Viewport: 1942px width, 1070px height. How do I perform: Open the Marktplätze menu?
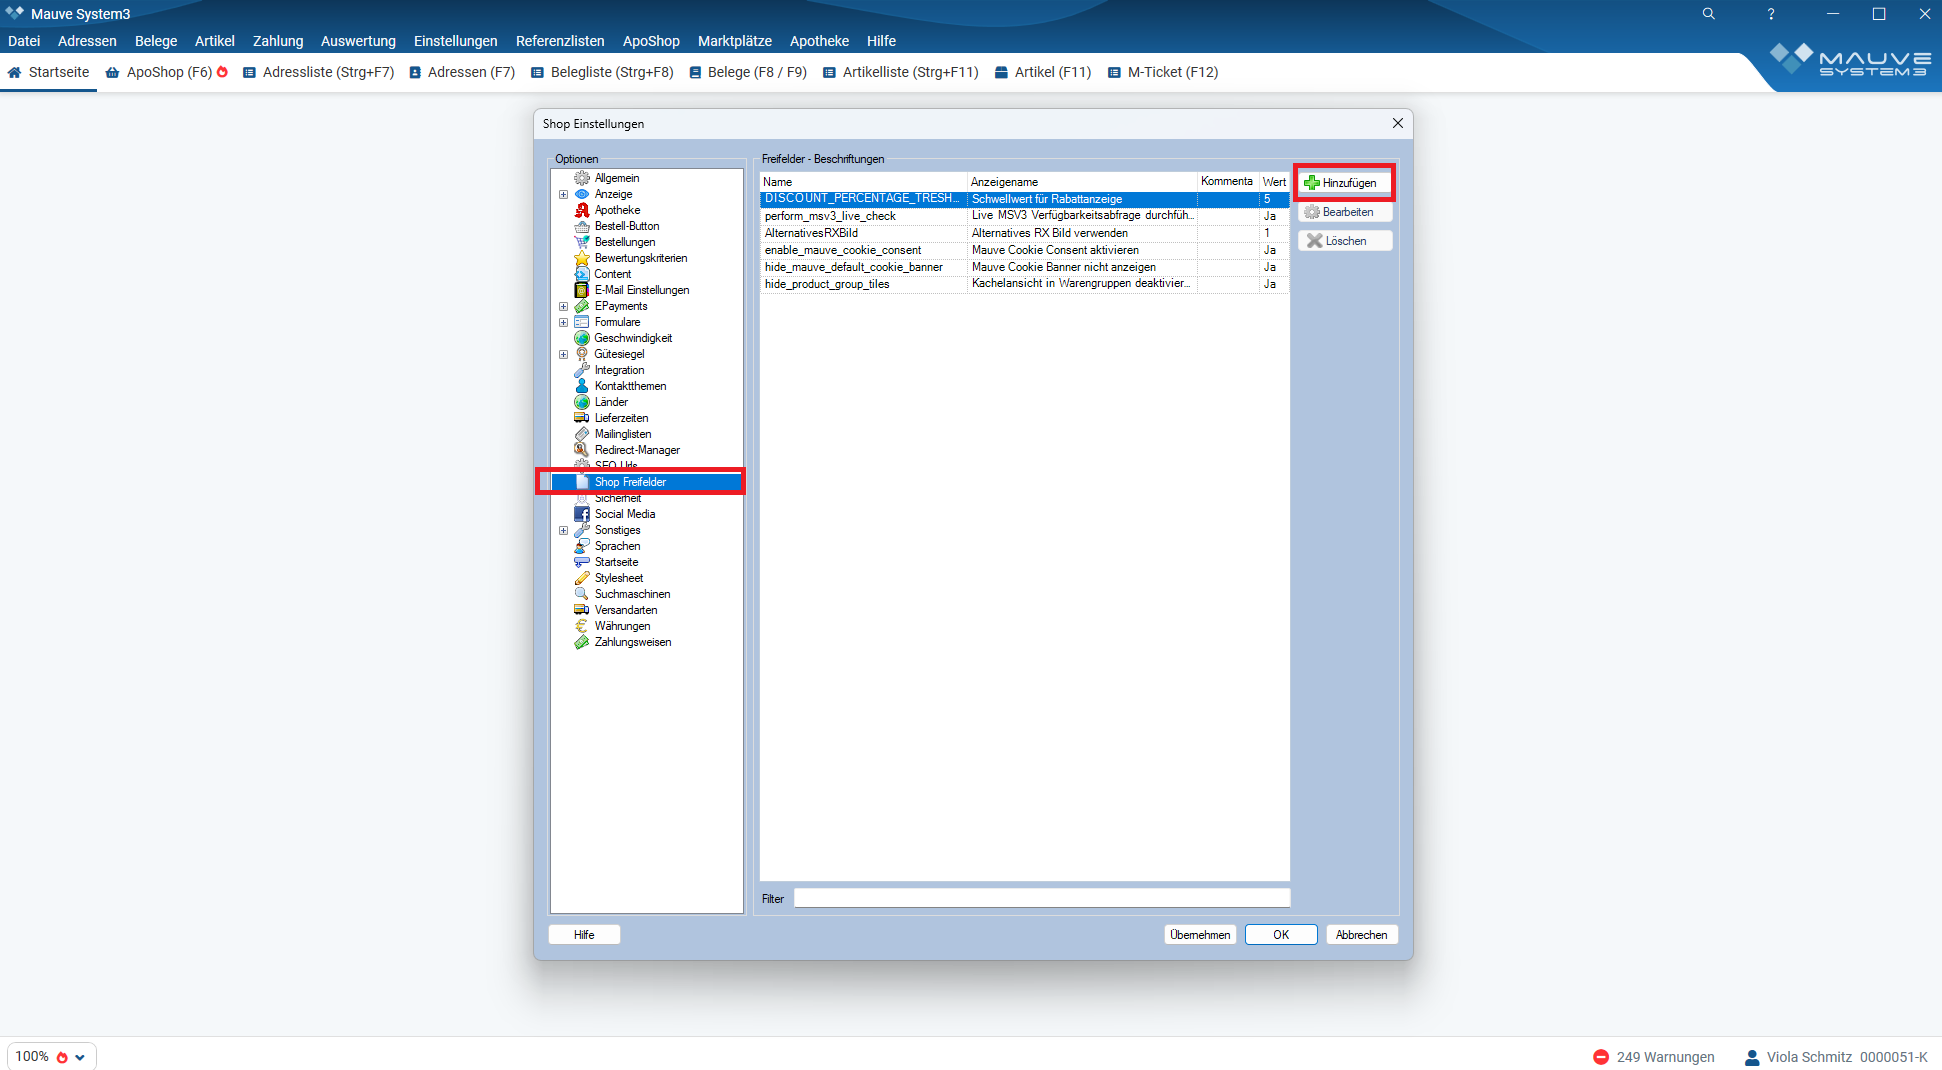735,41
